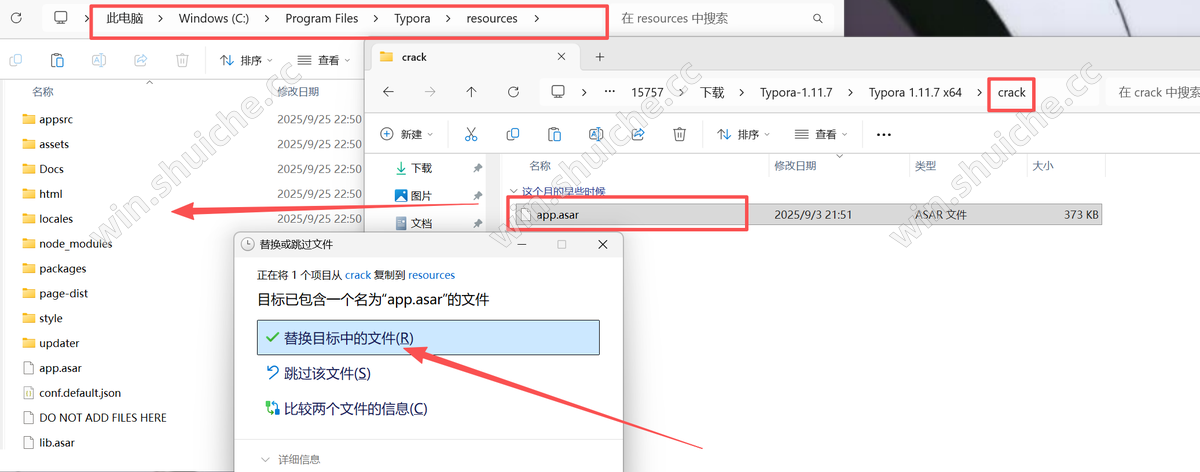Open the three-dots more menu in the crack toolbar
The height and width of the screenshot is (472, 1200).
point(883,134)
